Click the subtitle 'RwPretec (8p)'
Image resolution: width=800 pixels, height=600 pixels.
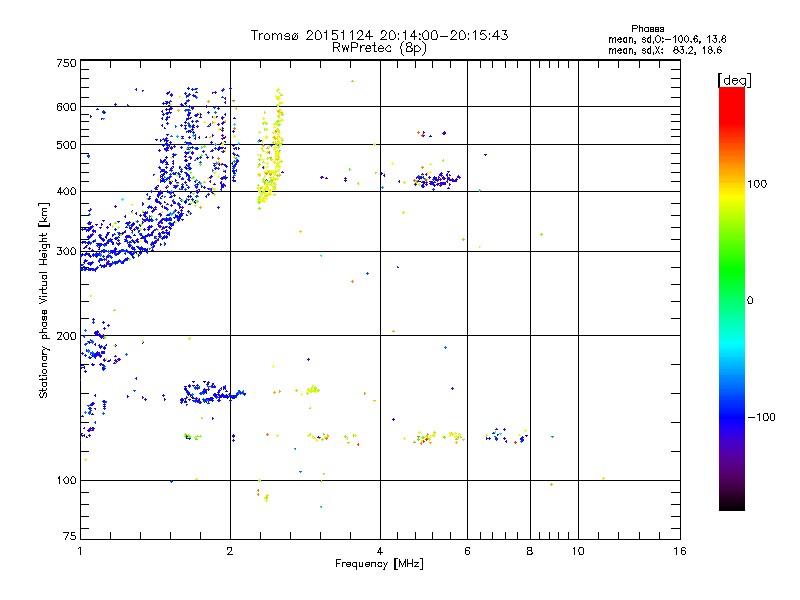[x=379, y=48]
